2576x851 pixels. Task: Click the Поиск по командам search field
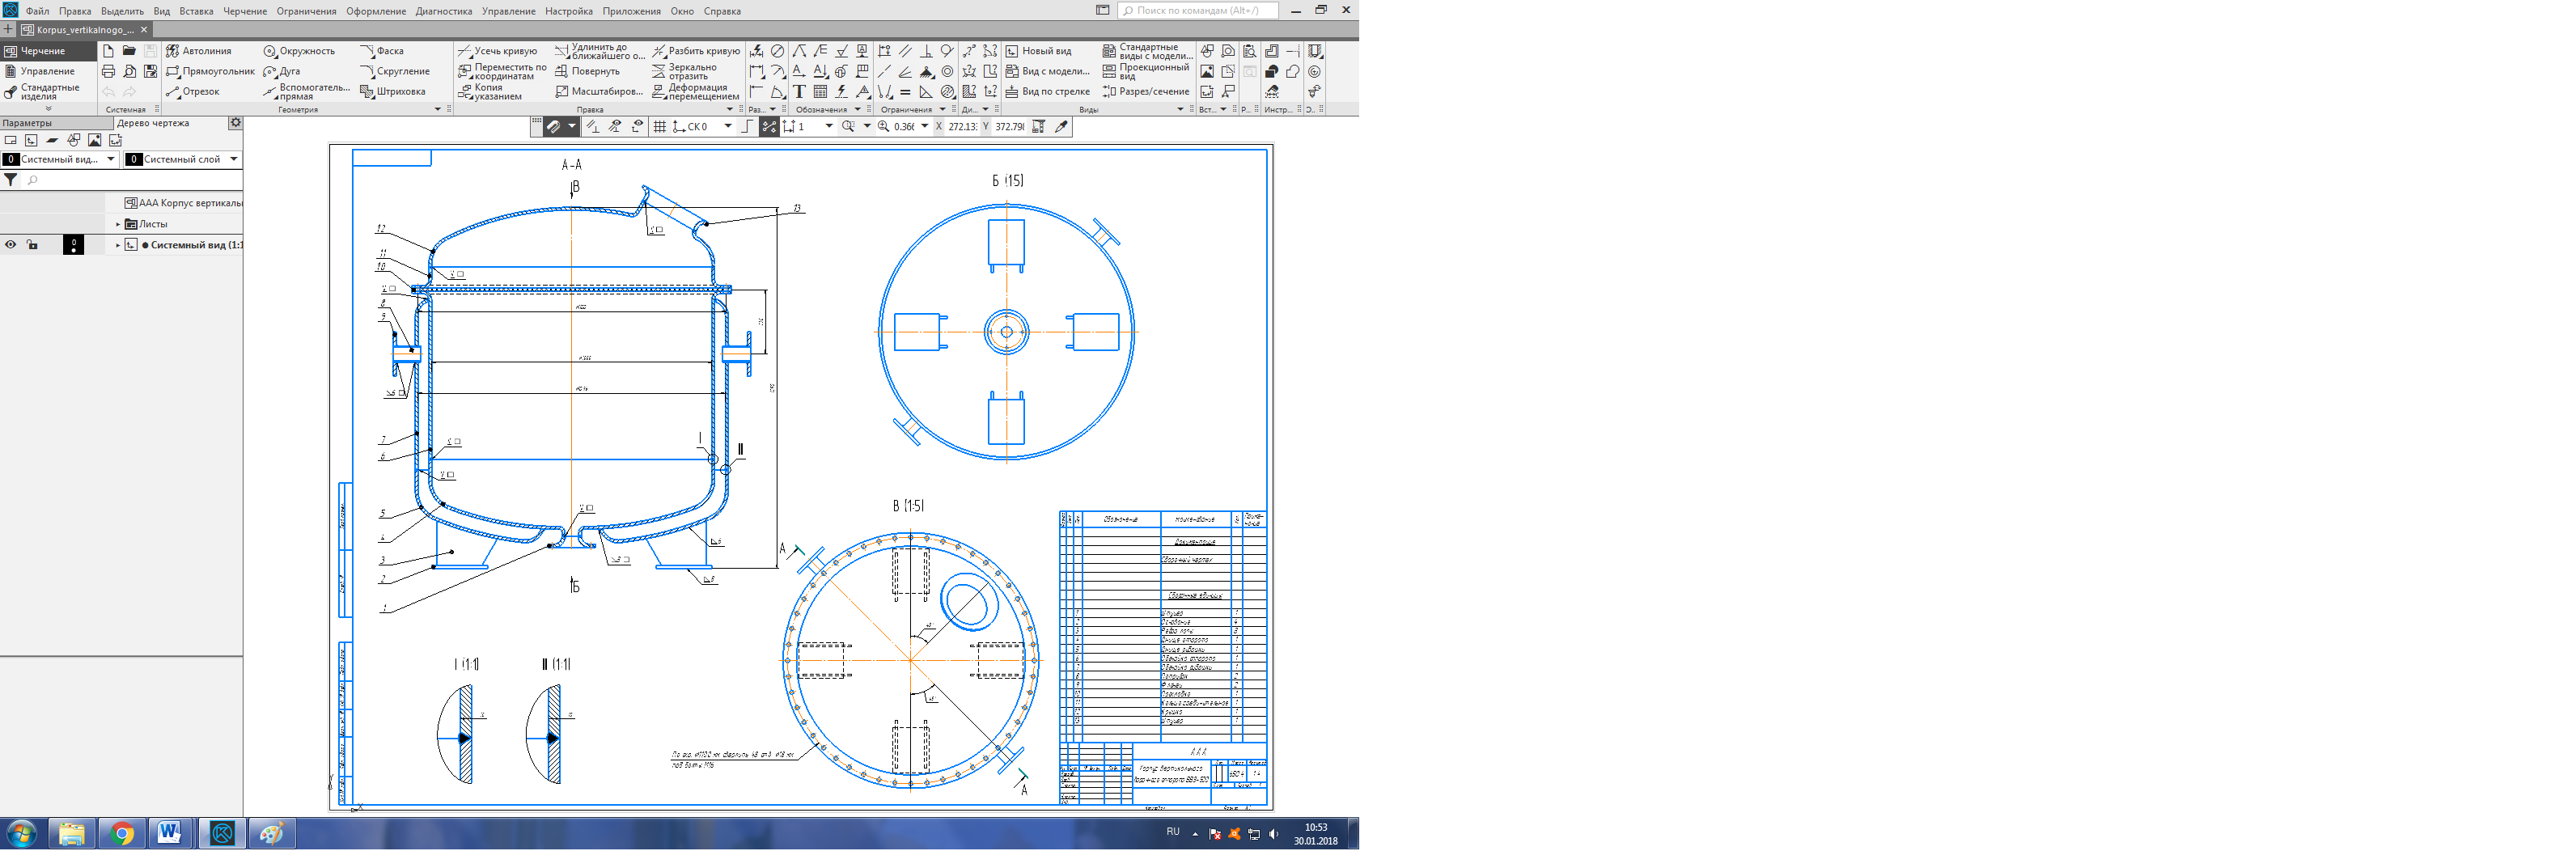(x=1198, y=11)
